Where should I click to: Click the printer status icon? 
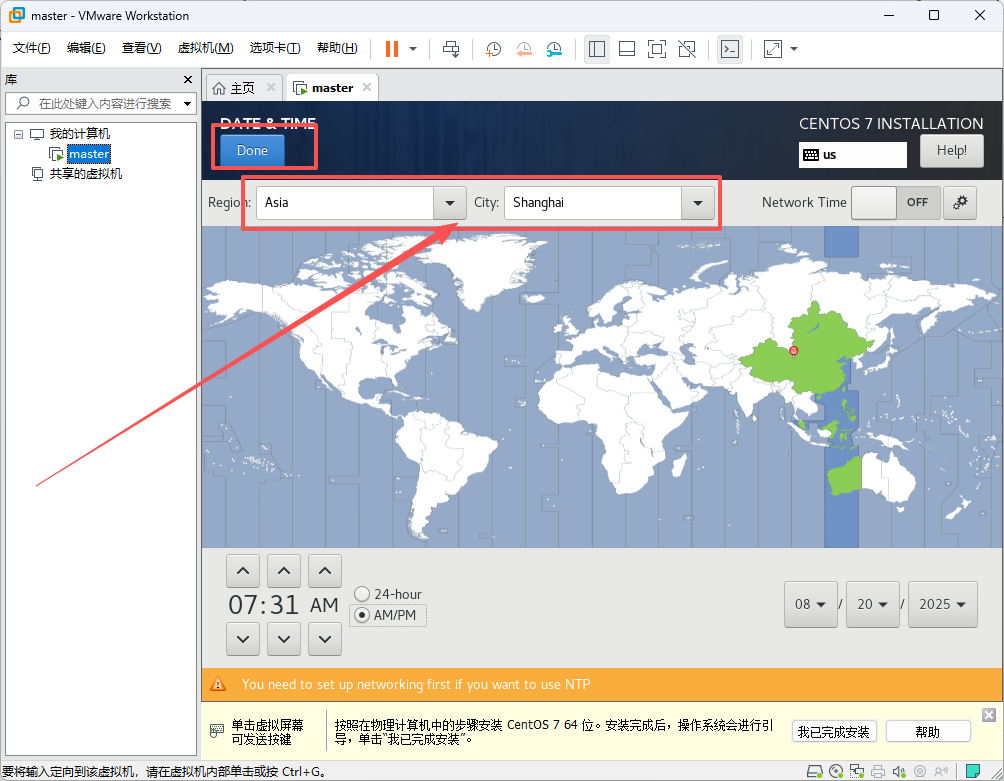(x=878, y=771)
